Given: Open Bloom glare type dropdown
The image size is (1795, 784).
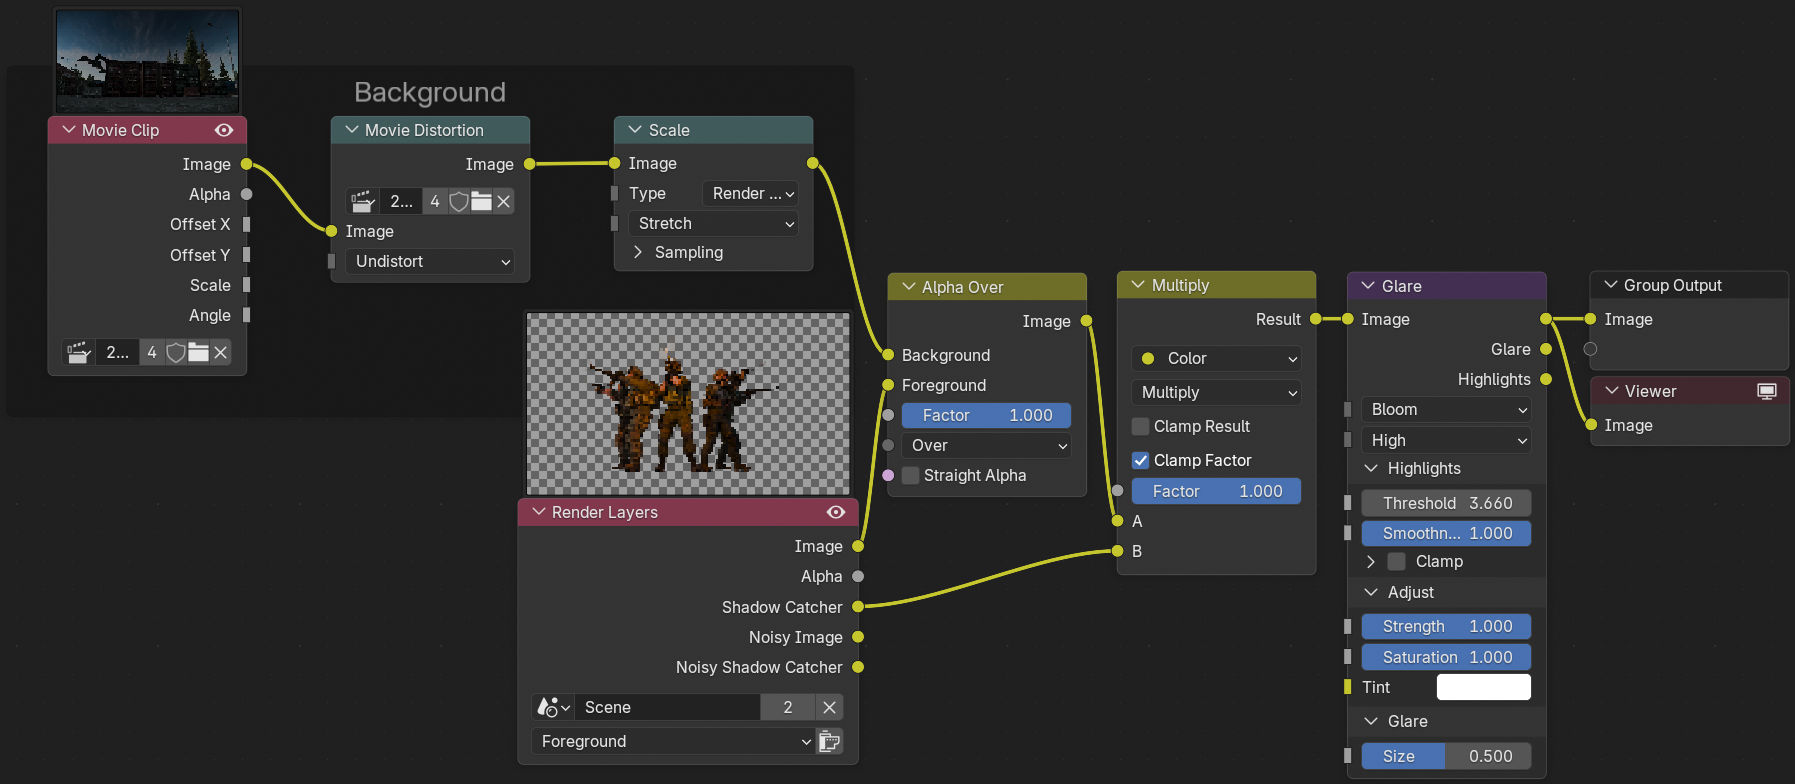Looking at the screenshot, I should pos(1446,409).
